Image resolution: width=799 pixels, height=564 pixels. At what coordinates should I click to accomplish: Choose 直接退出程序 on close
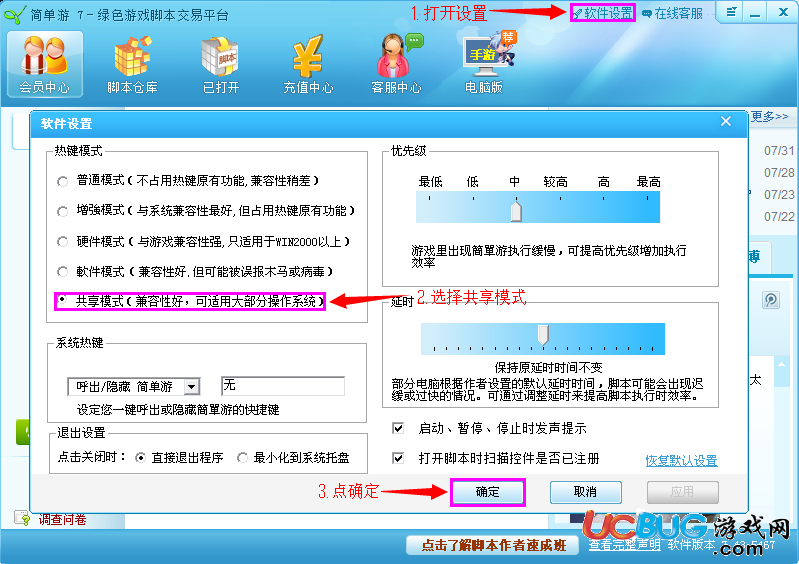click(x=140, y=458)
